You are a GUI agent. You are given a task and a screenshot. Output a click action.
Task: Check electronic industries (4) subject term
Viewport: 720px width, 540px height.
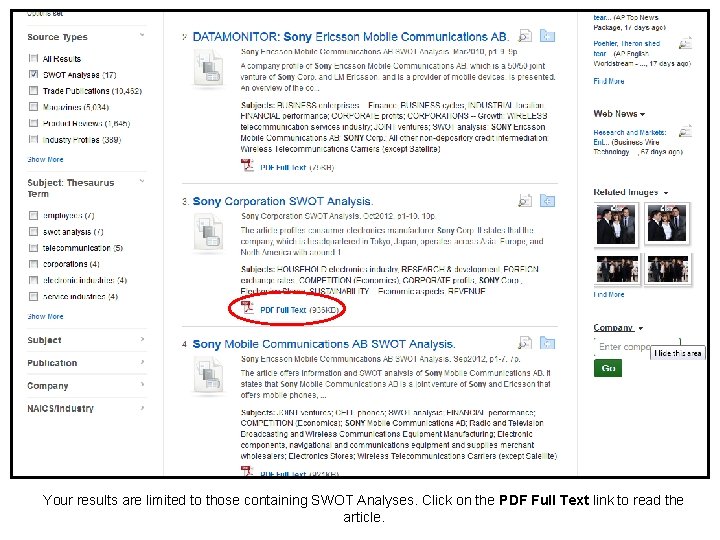coord(33,280)
